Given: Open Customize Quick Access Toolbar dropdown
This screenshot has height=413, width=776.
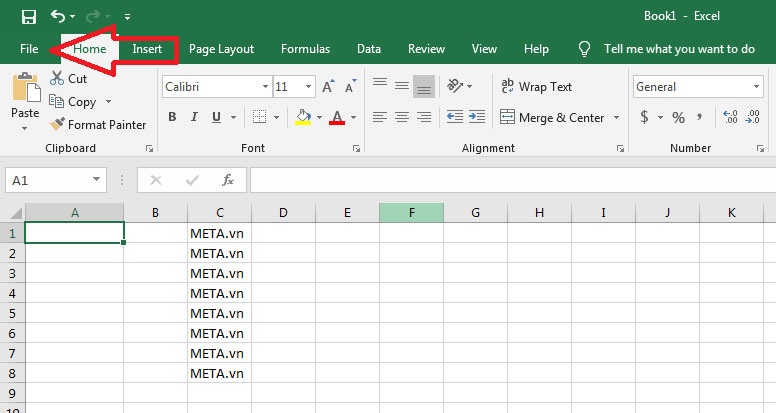Looking at the screenshot, I should [127, 17].
